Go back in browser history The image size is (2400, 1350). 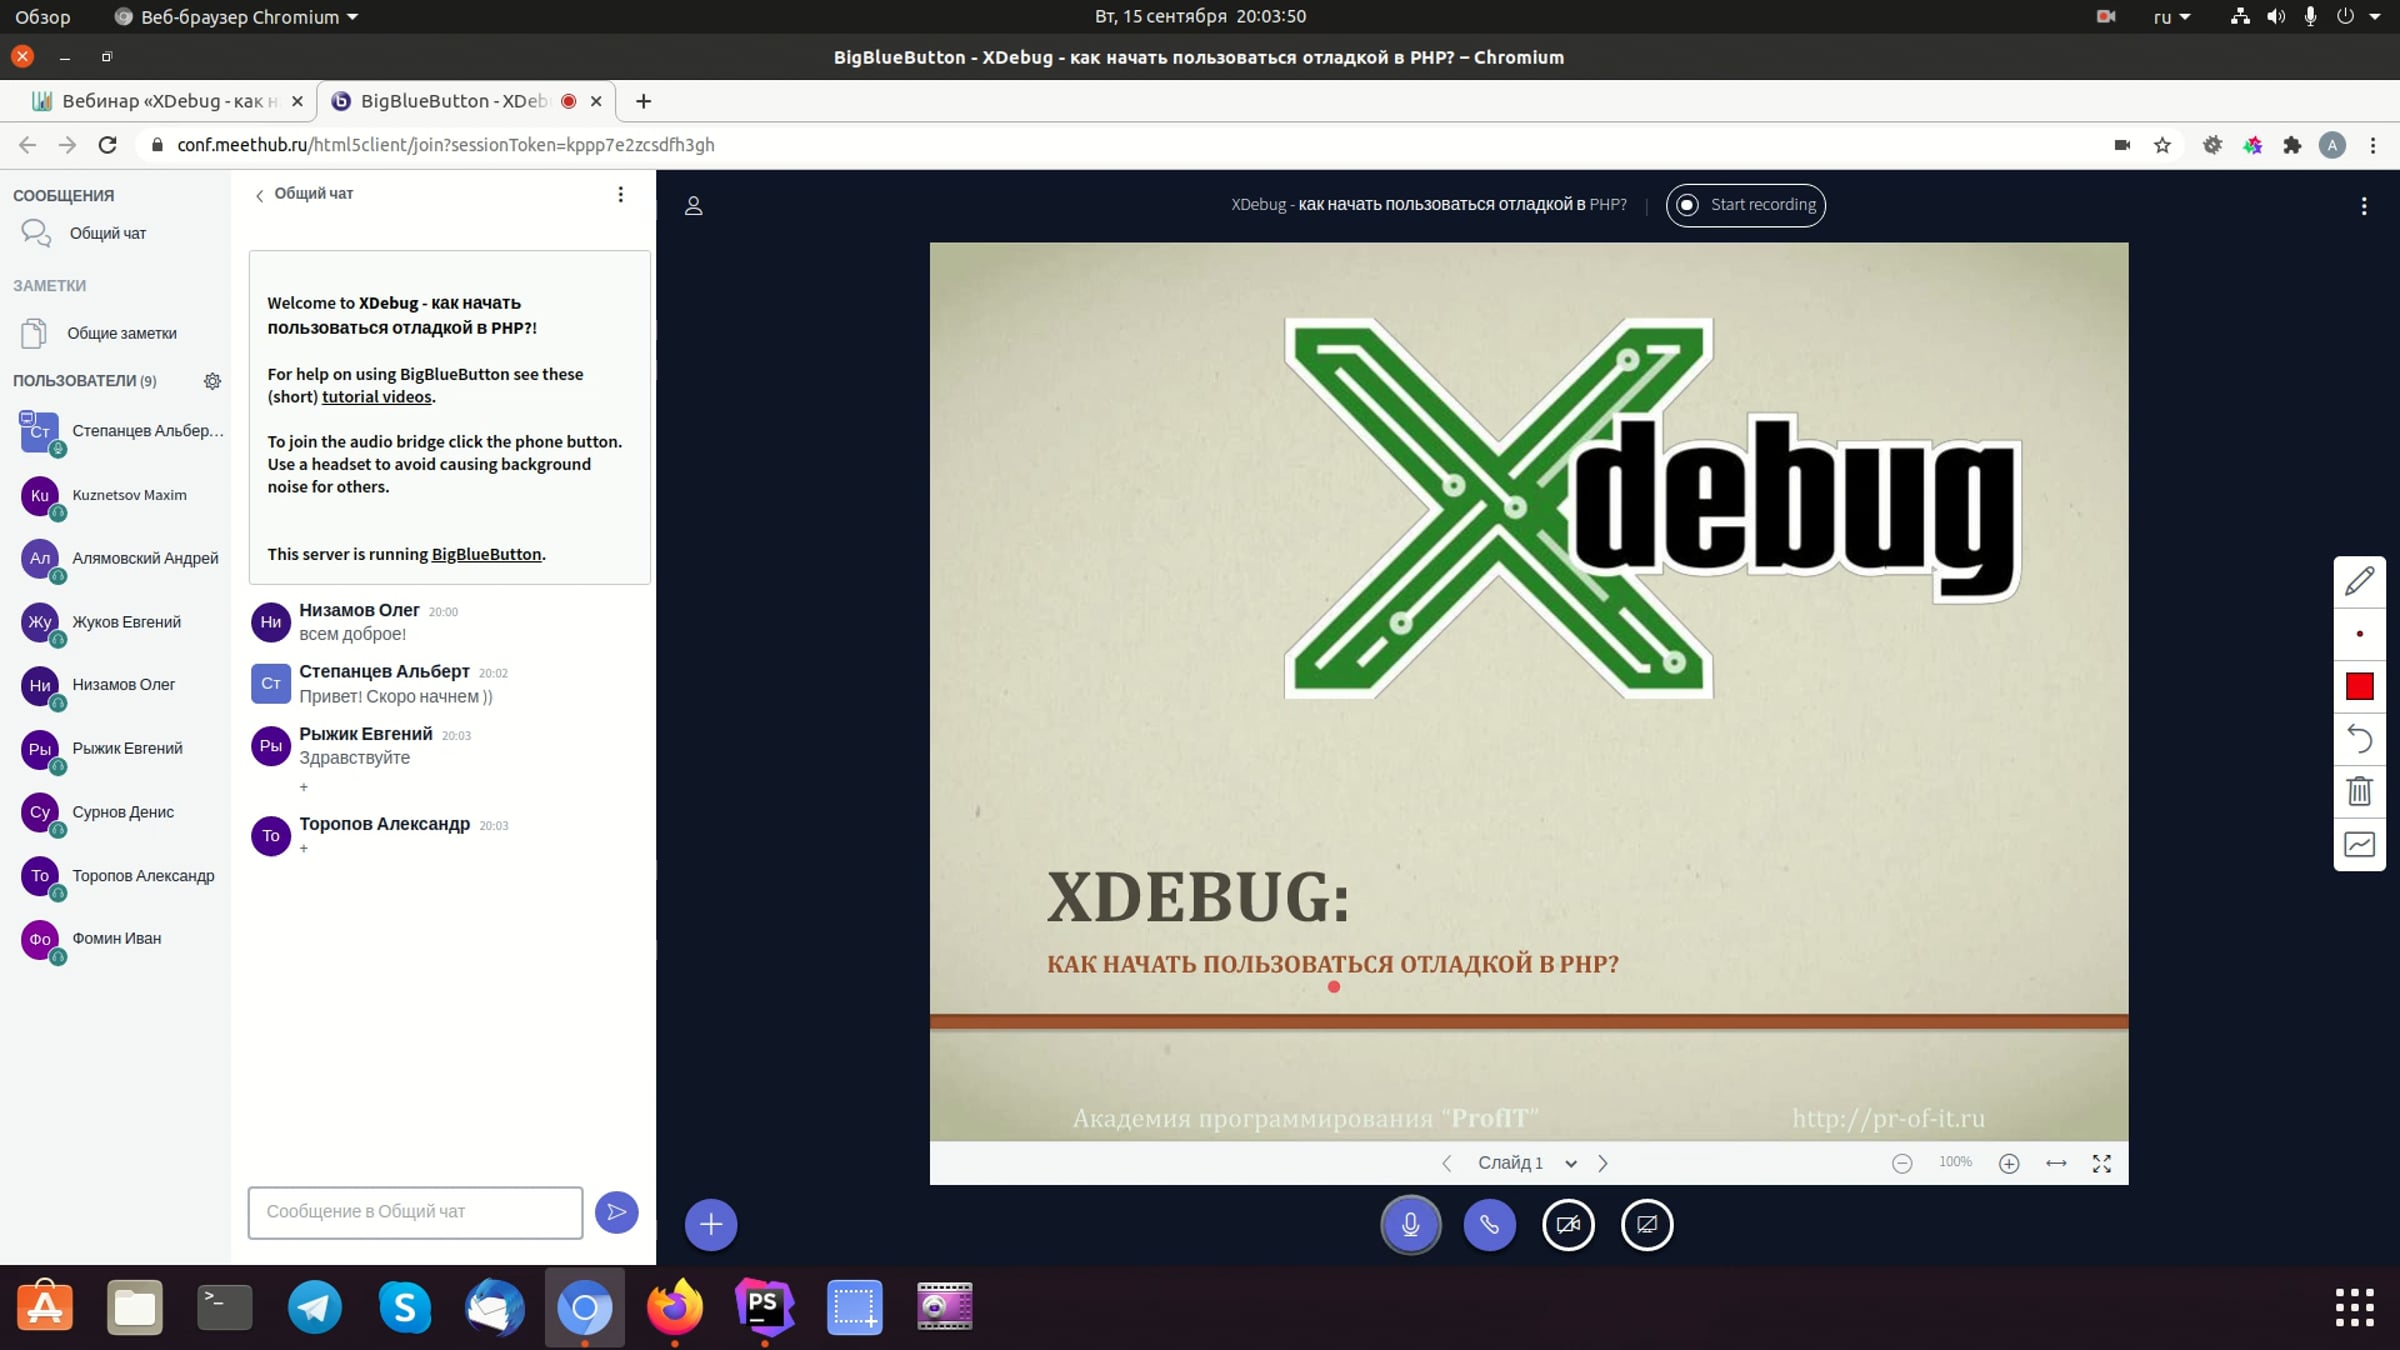[27, 145]
